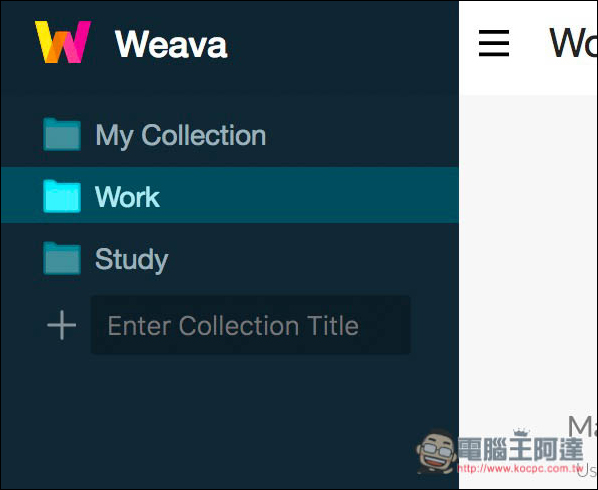This screenshot has width=598, height=490.
Task: Open the Study collection label
Action: coord(131,260)
